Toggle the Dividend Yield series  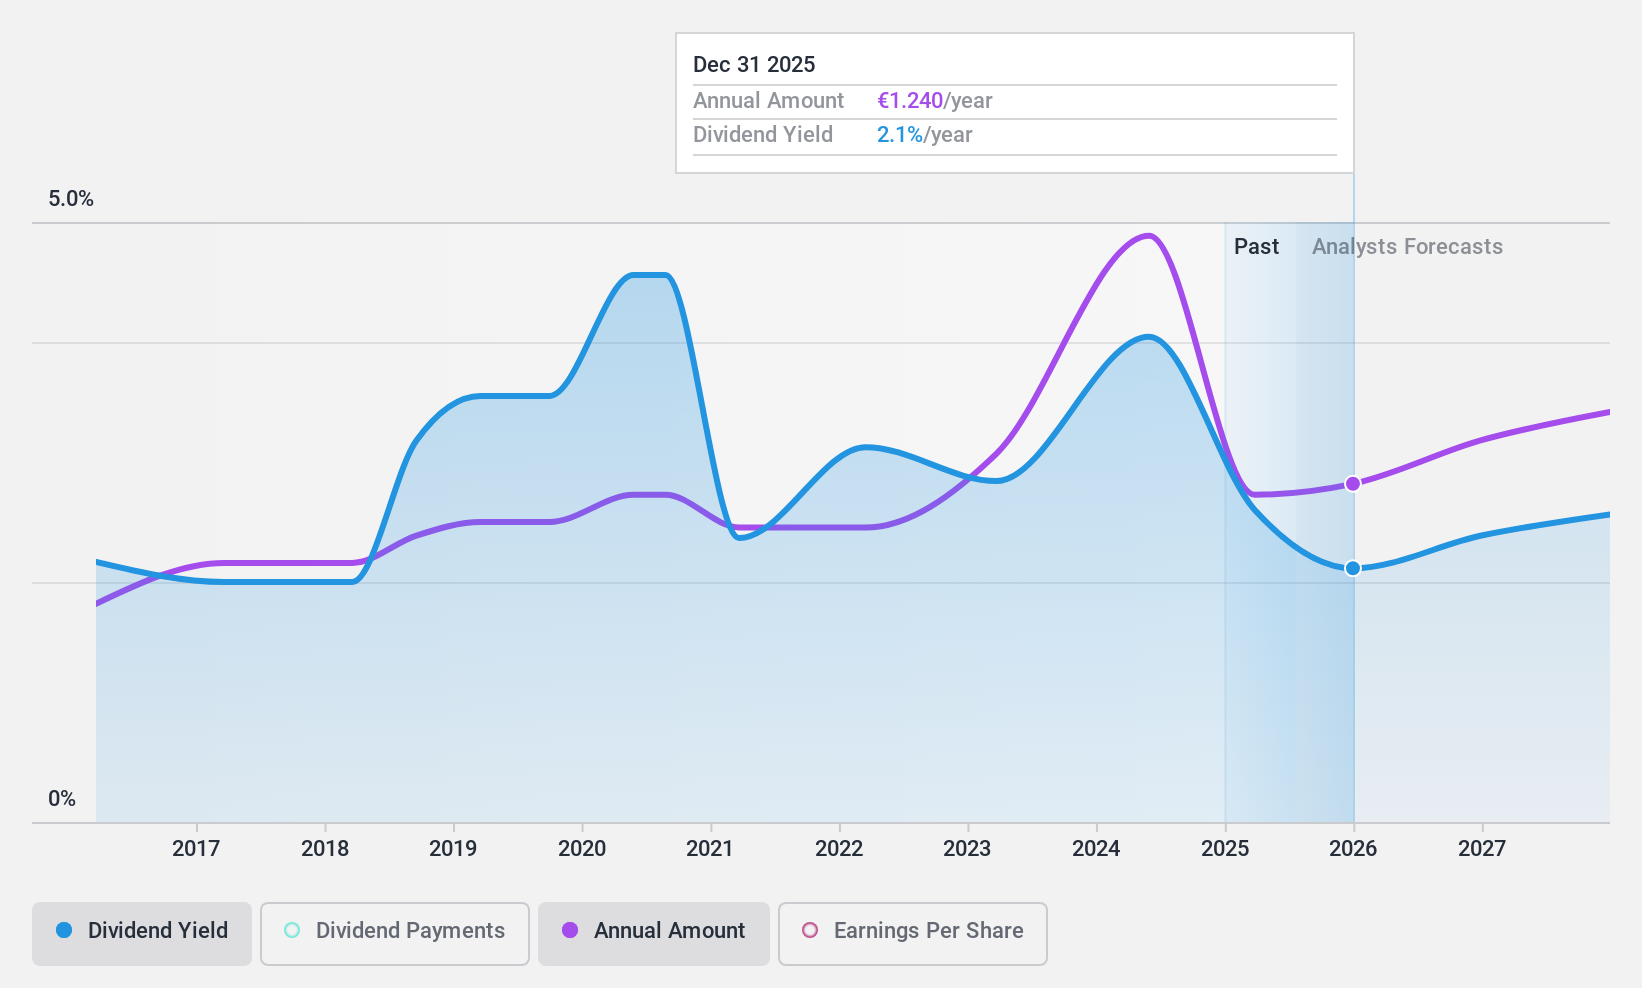[x=142, y=934]
